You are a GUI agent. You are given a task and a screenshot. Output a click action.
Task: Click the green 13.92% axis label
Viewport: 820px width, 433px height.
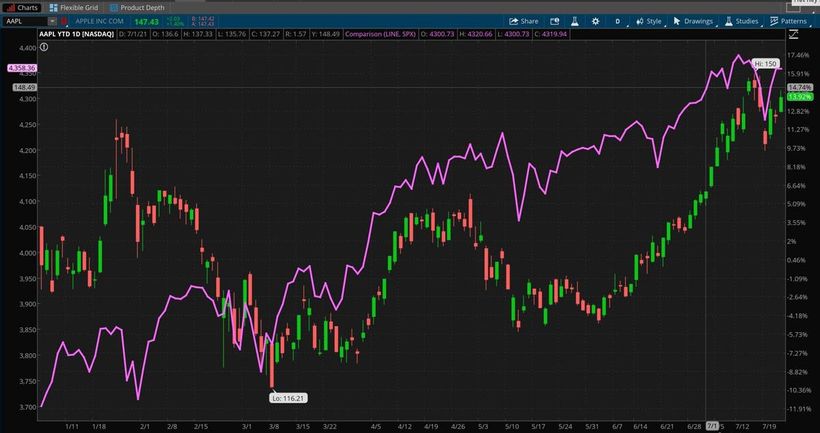pos(800,97)
